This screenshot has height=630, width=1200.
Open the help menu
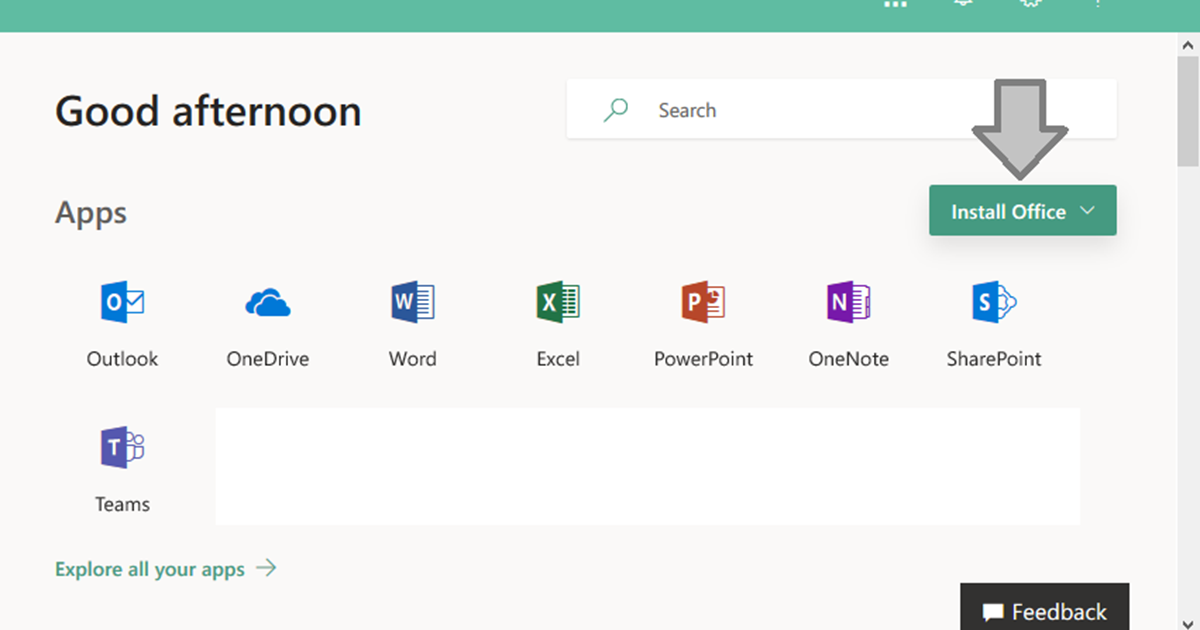pyautogui.click(x=1097, y=4)
